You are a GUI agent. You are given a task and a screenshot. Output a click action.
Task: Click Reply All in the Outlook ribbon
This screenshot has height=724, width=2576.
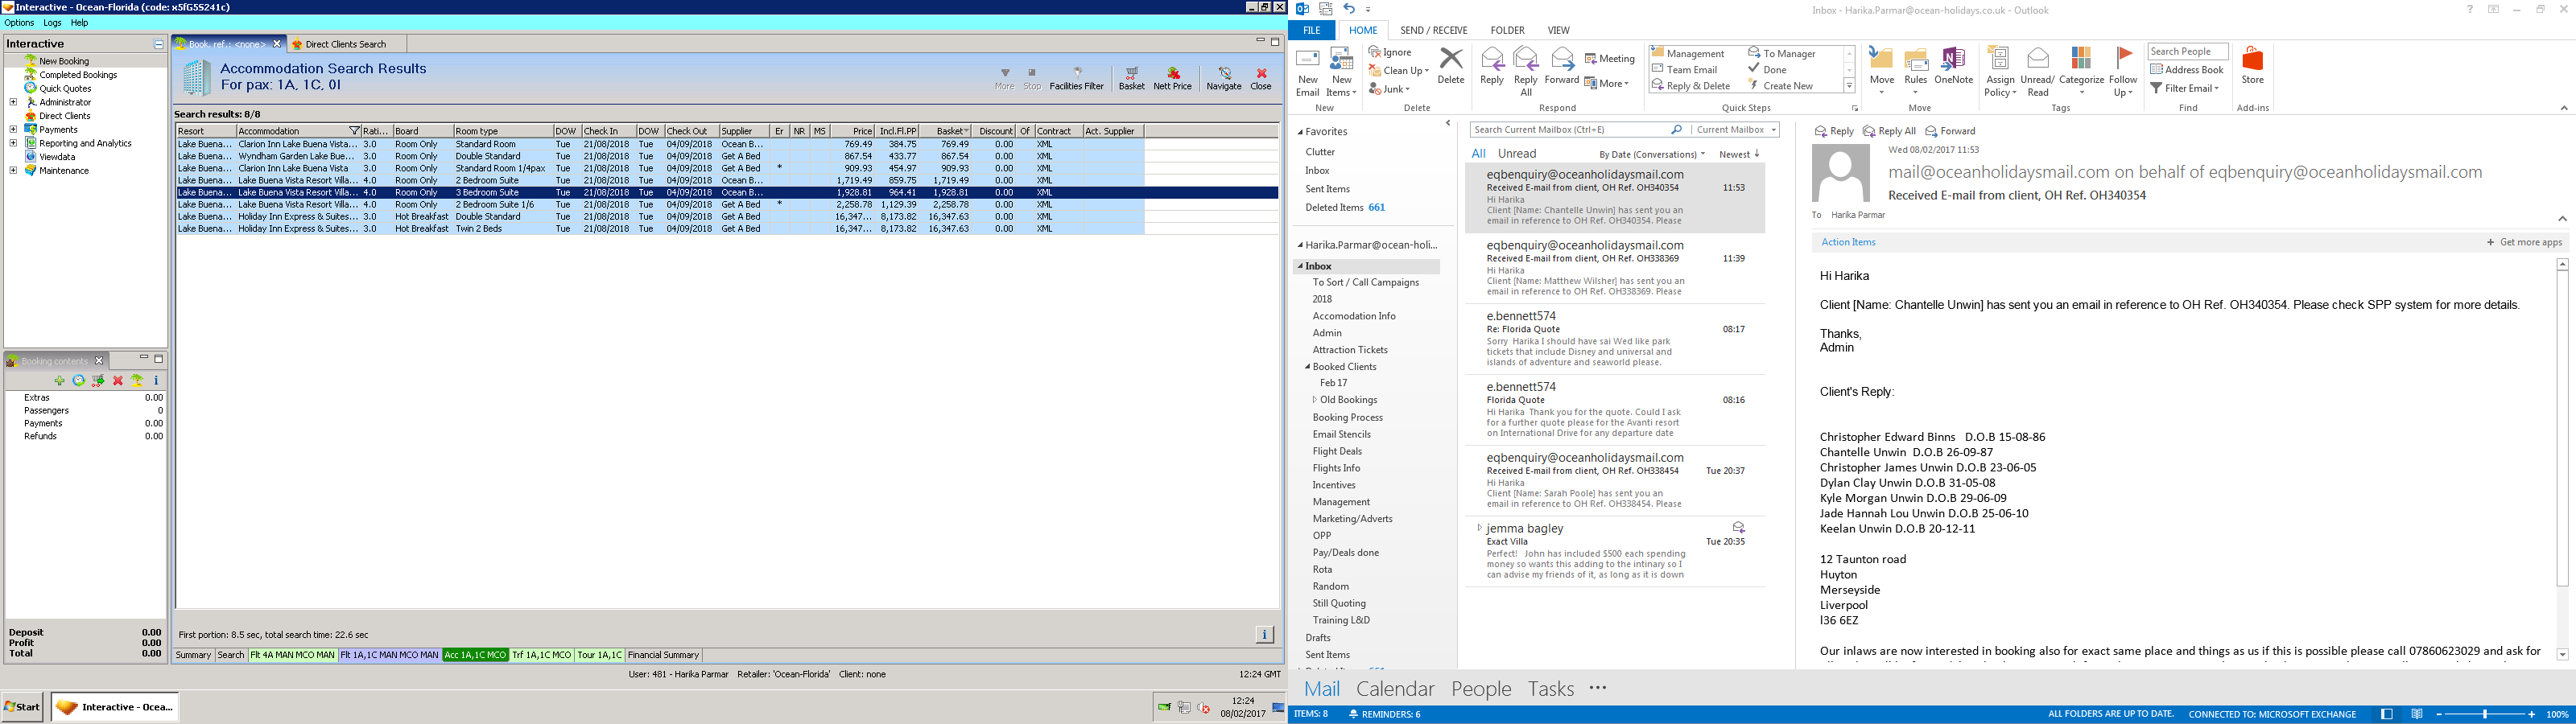pyautogui.click(x=1525, y=72)
